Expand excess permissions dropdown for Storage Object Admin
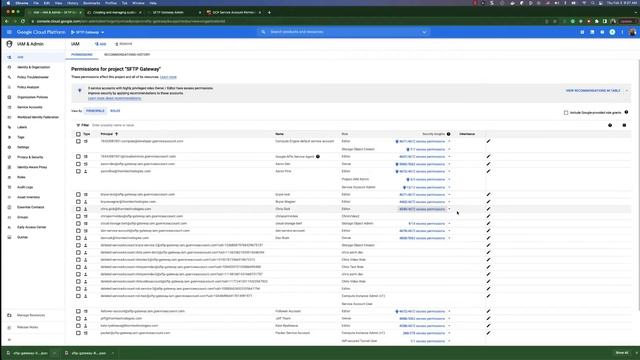Viewport: 640px width, 360px height. pyautogui.click(x=449, y=224)
